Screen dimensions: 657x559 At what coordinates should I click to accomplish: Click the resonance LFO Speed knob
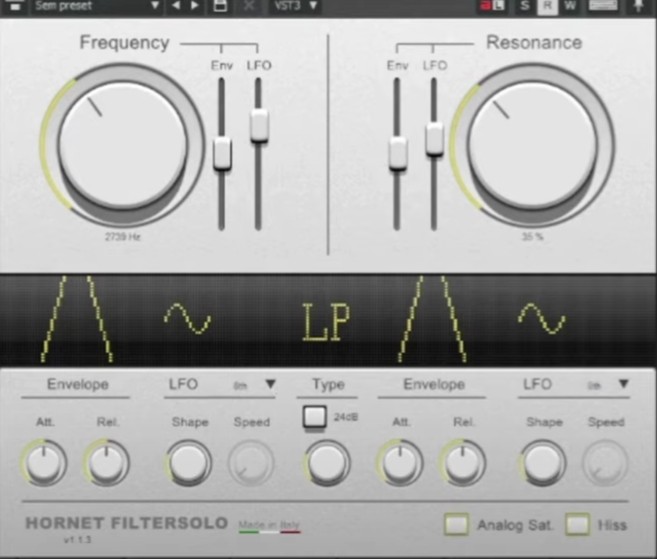[x=605, y=463]
